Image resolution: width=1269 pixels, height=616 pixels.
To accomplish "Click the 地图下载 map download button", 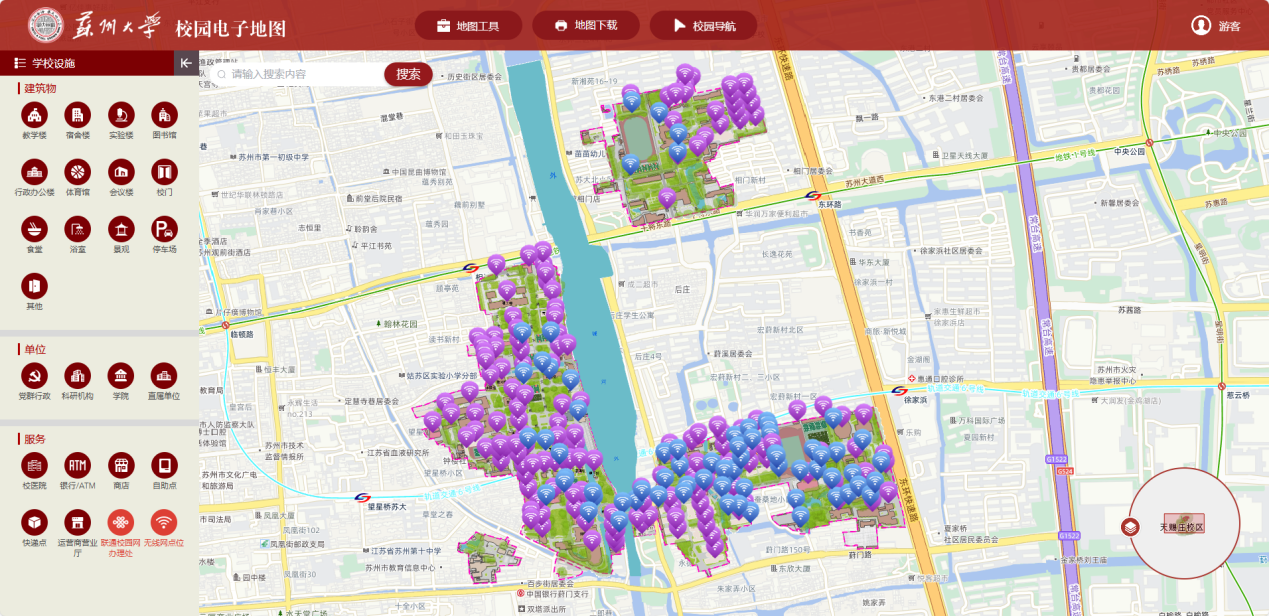I will (585, 25).
